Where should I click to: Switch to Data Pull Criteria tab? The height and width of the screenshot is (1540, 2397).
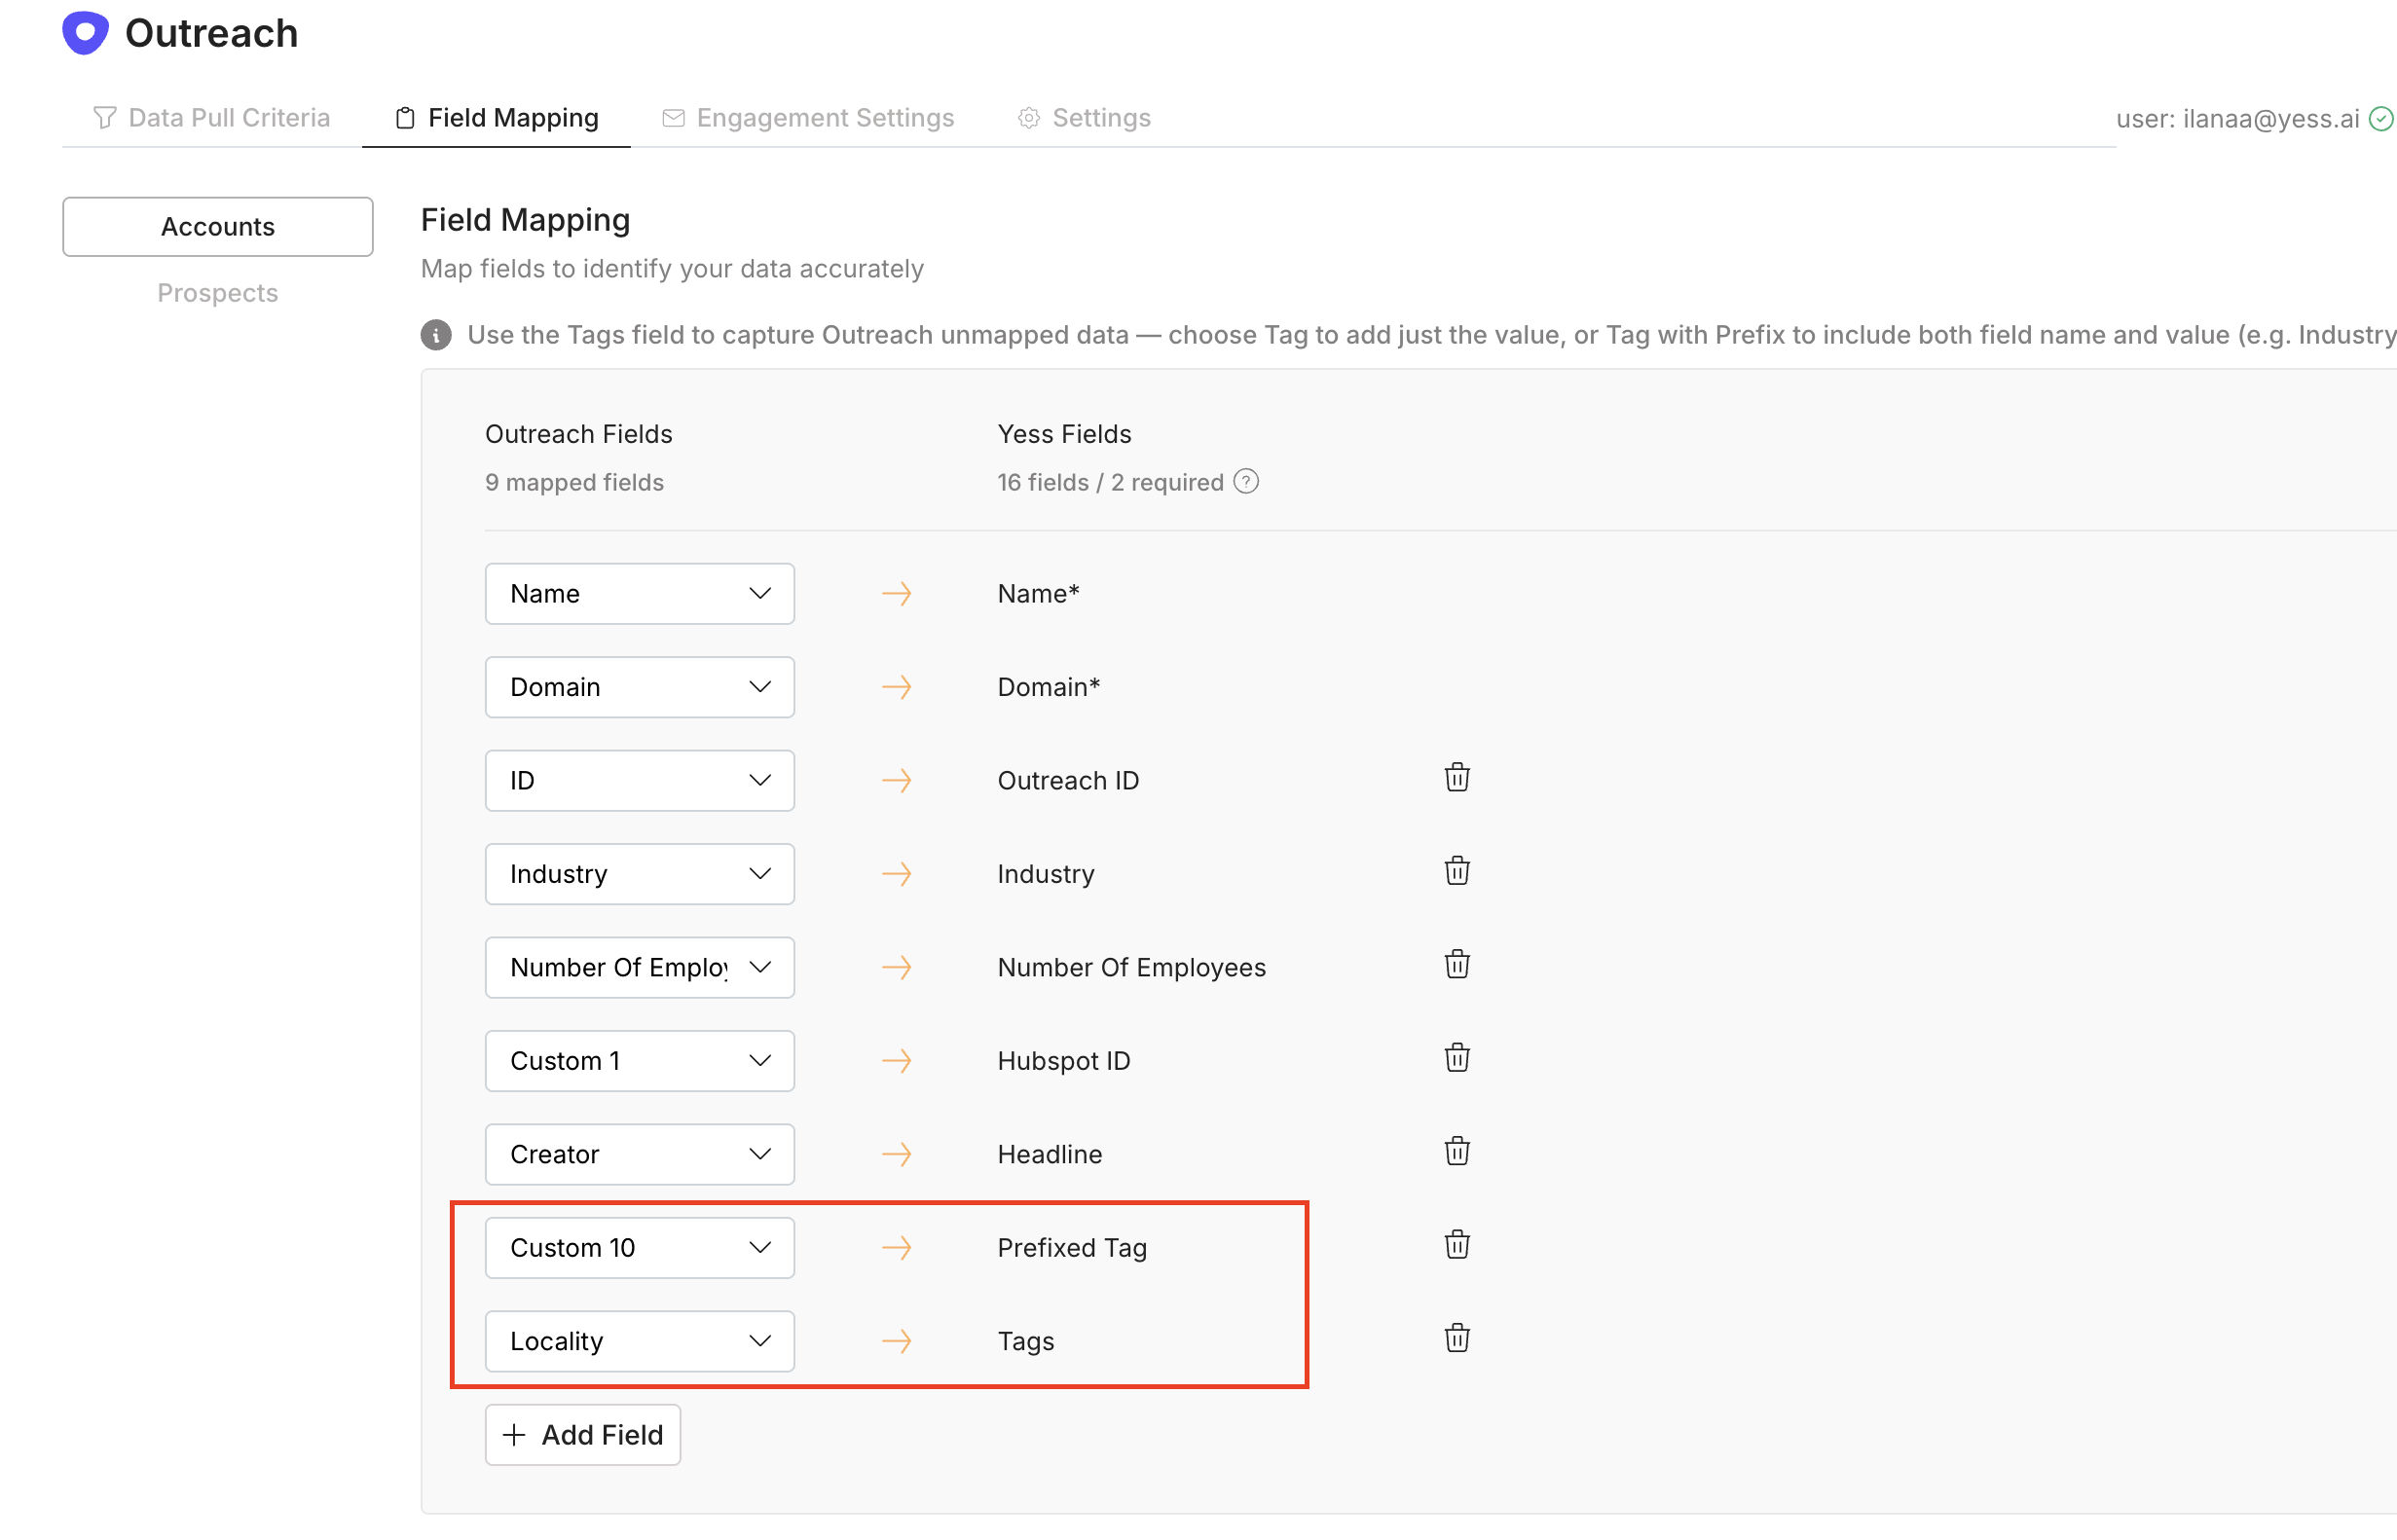211,118
